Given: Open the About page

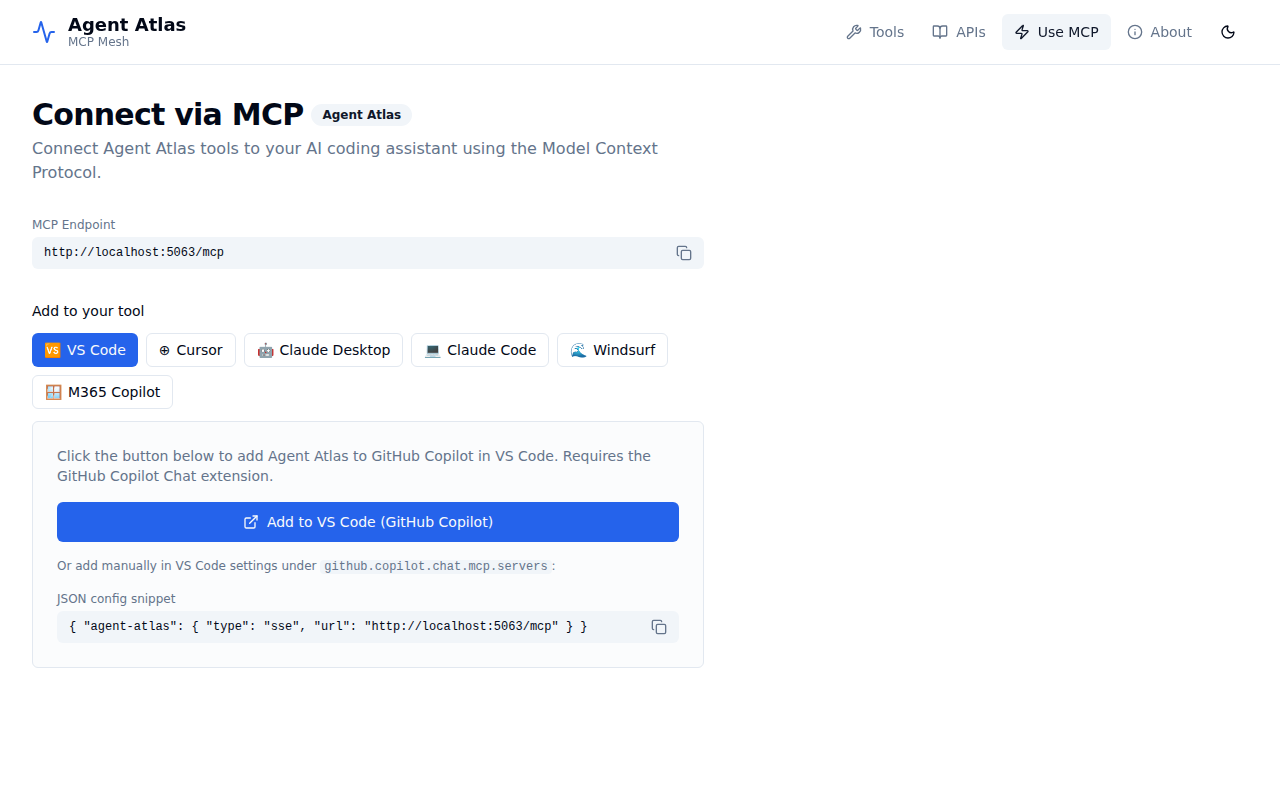Looking at the screenshot, I should pyautogui.click(x=1159, y=32).
